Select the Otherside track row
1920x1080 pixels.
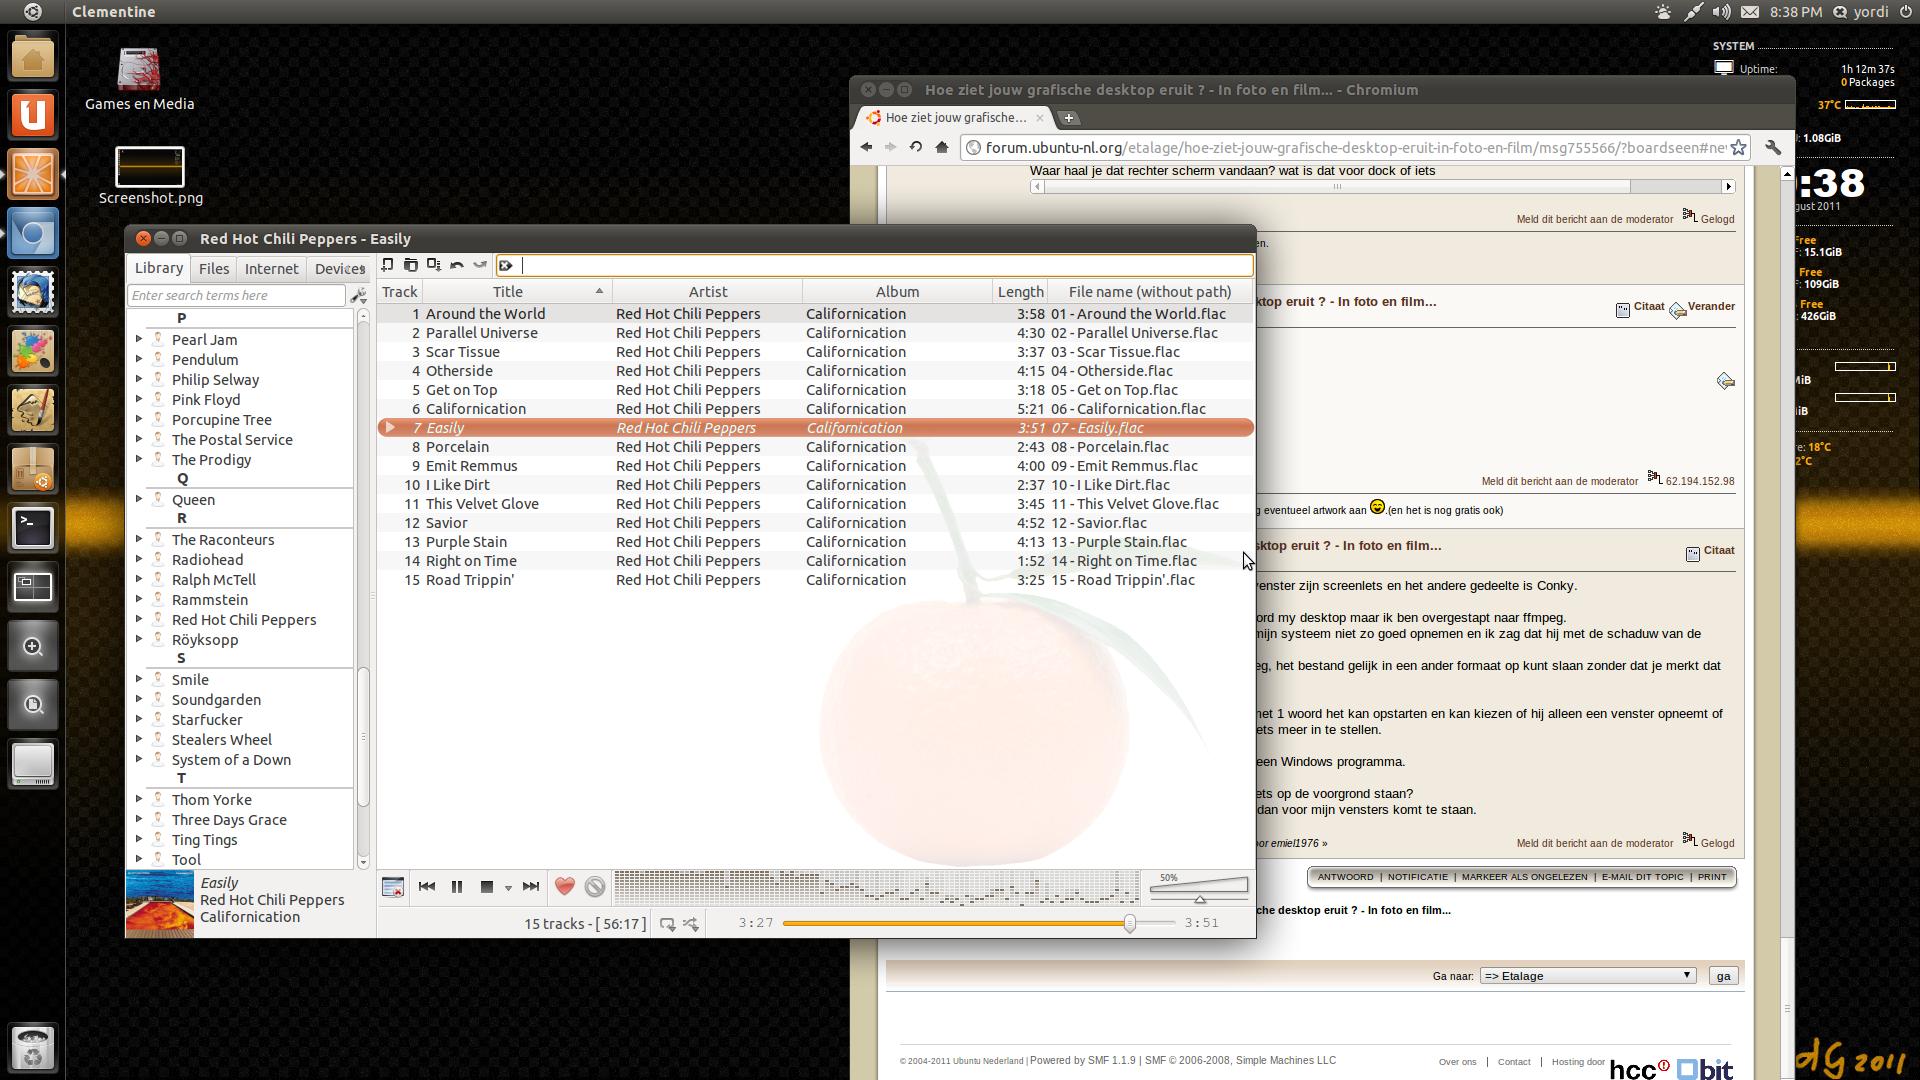pos(815,371)
